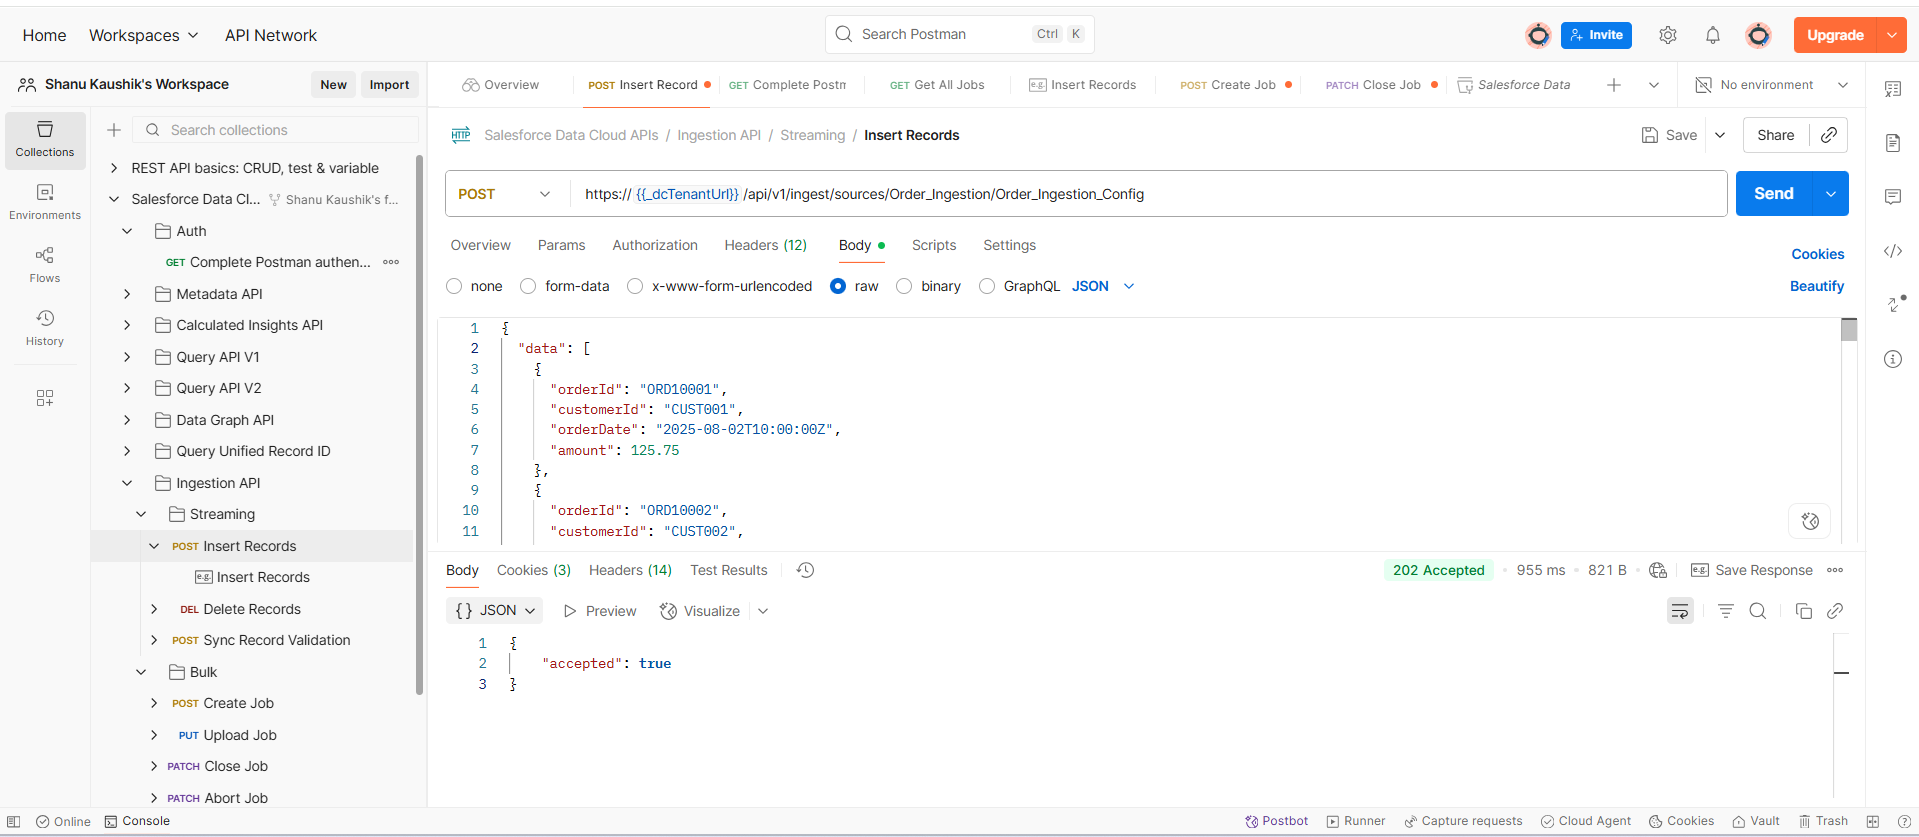Open the code snippet panel icon
Viewport: 1919px width, 837px height.
(1892, 251)
